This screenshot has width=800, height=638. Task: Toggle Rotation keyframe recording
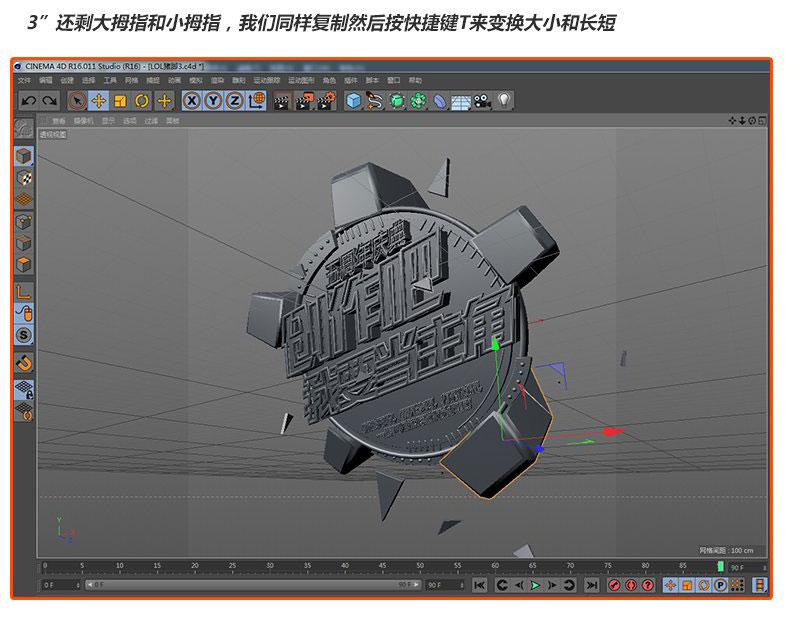(704, 585)
